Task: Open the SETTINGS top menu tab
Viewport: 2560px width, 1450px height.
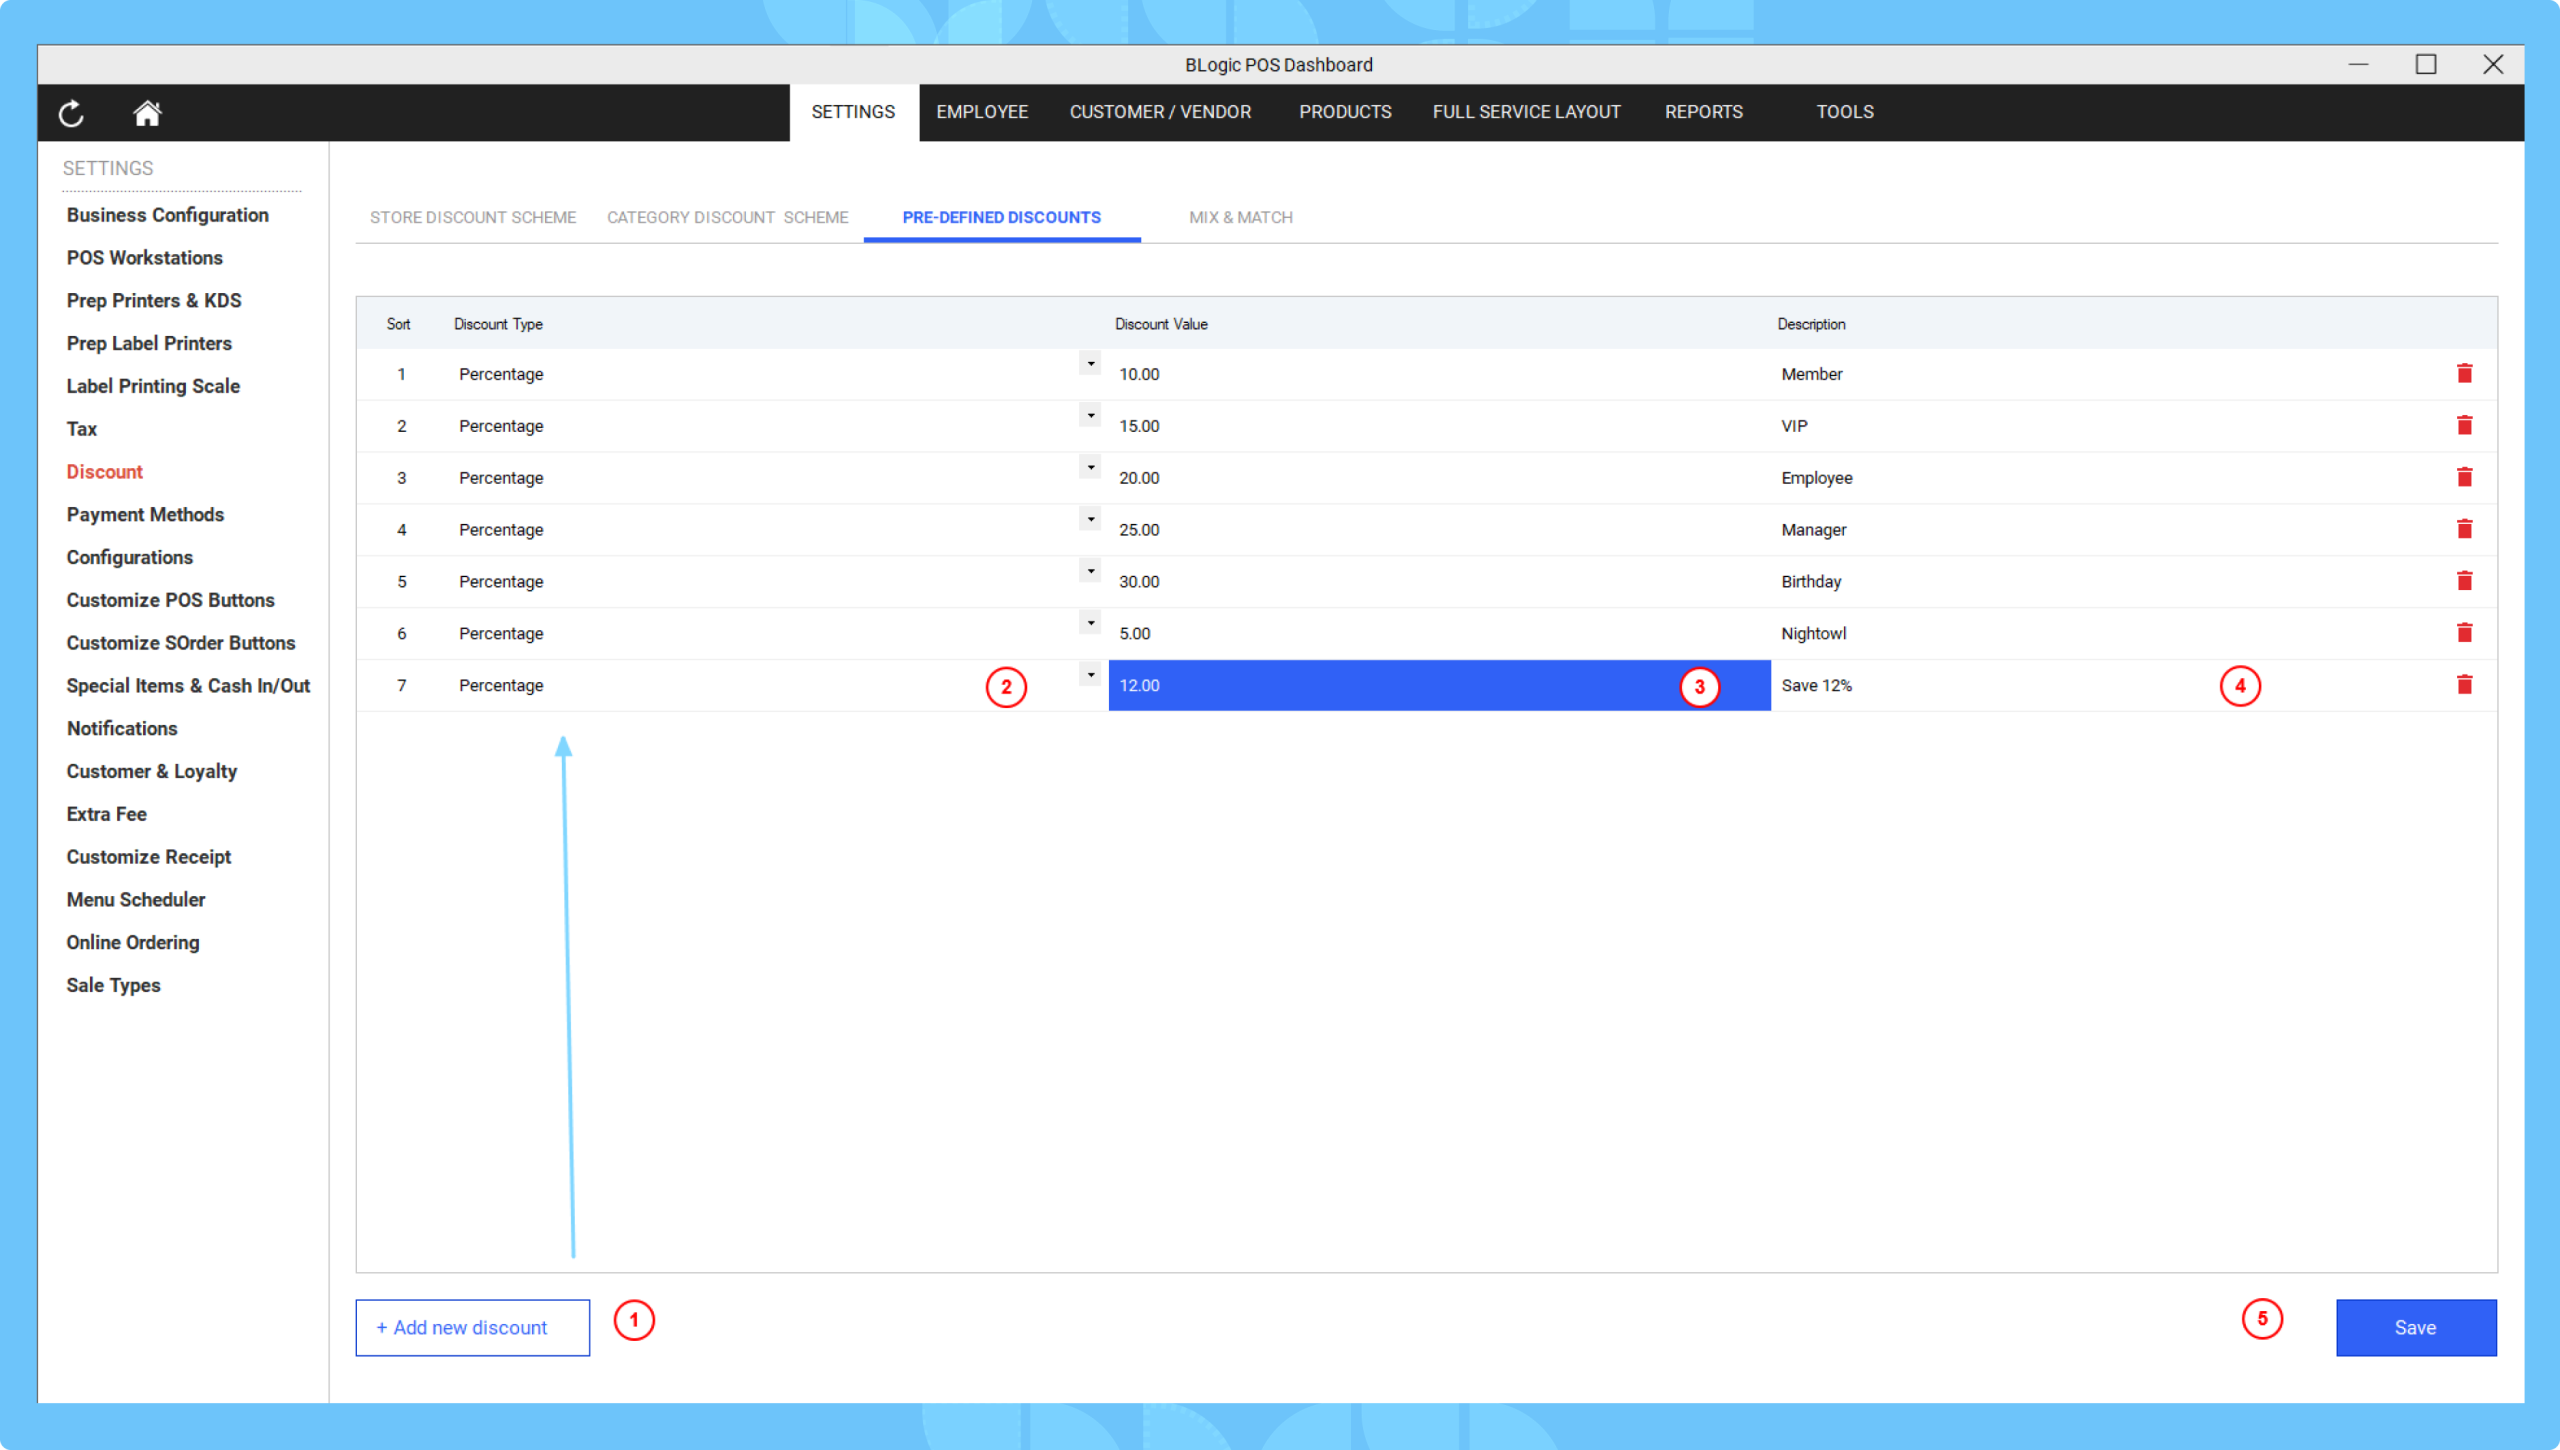Action: pos(853,112)
